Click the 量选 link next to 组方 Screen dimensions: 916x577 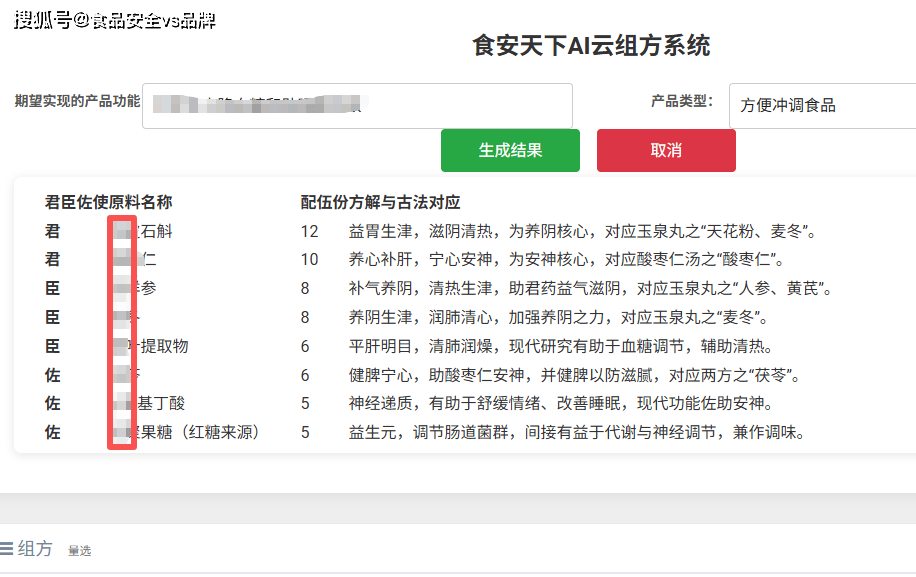point(79,550)
